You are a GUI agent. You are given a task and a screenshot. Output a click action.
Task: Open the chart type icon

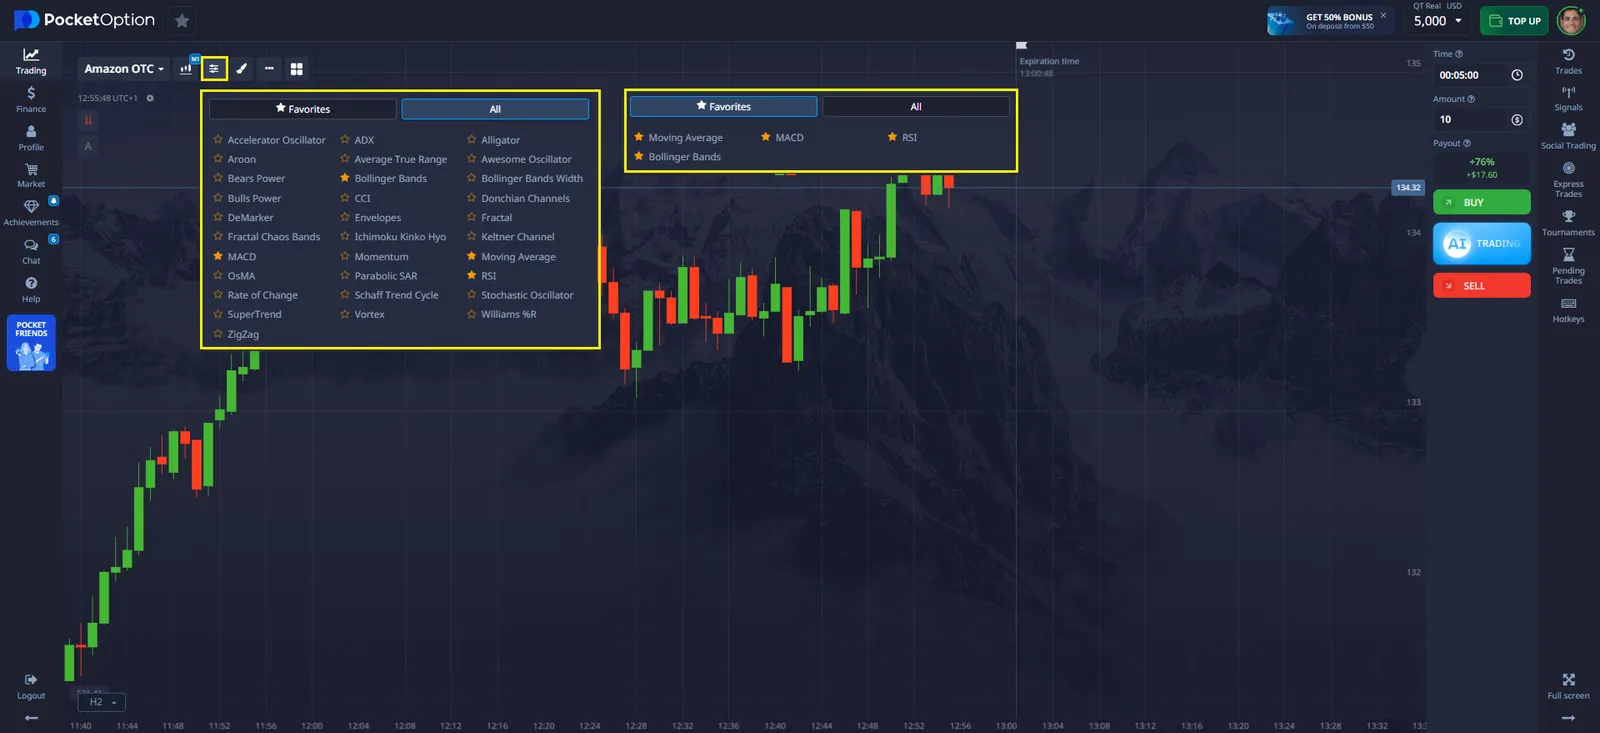[186, 69]
